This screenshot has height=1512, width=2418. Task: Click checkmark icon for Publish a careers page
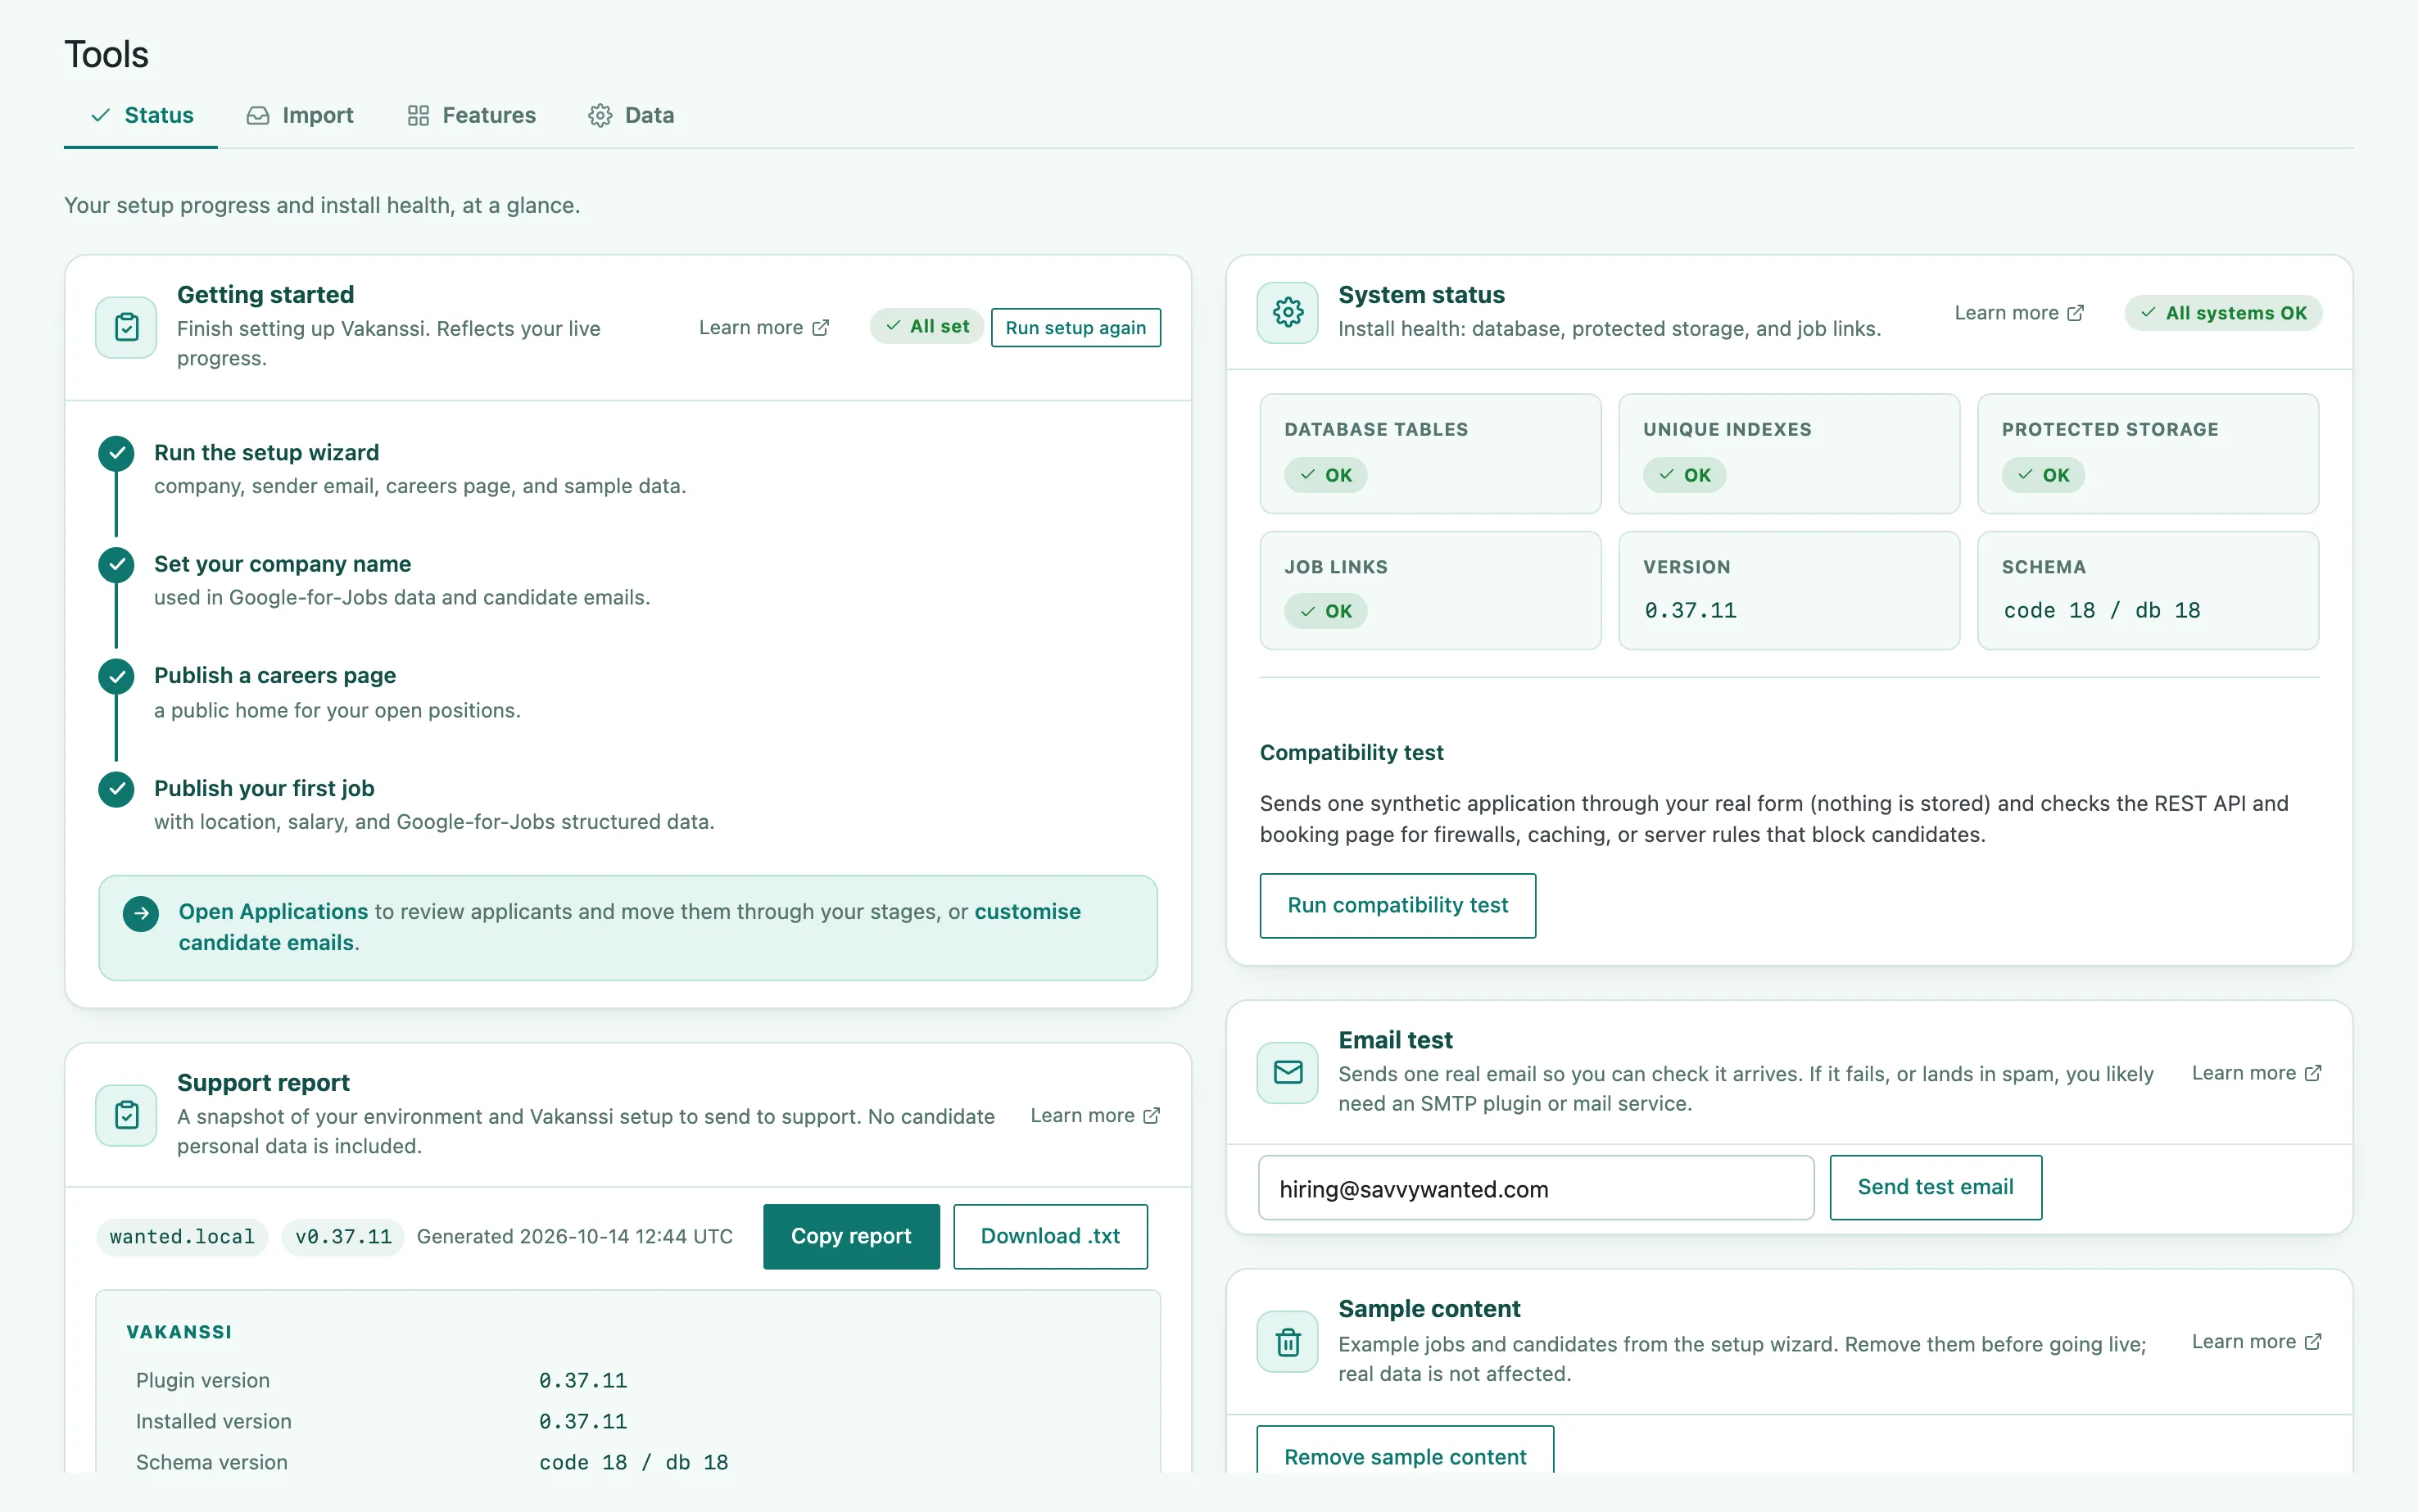[x=117, y=677]
